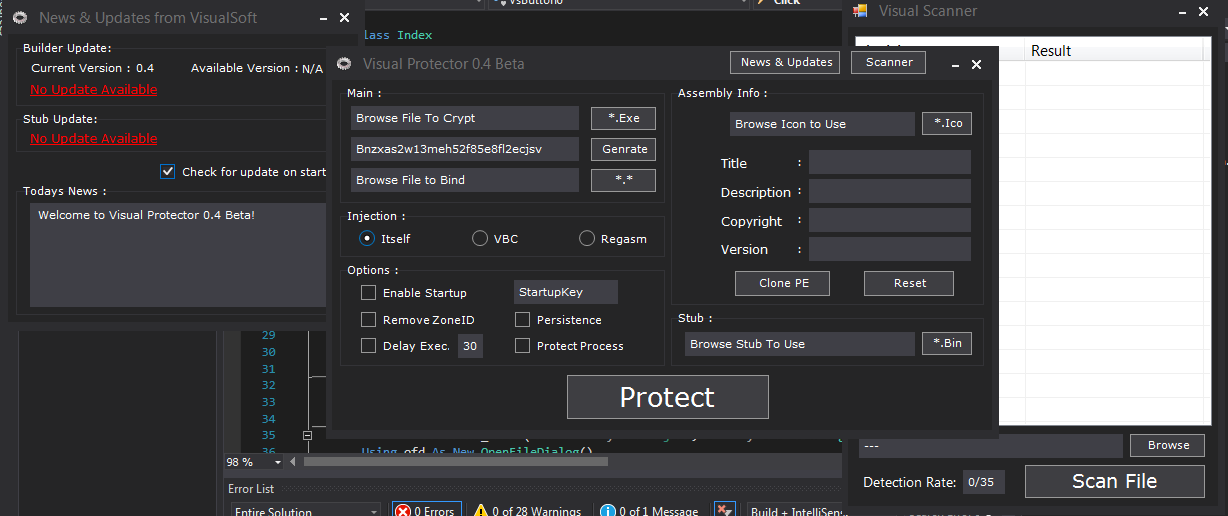The height and width of the screenshot is (516, 1228).
Task: Click the Description input field
Action: 890,192
